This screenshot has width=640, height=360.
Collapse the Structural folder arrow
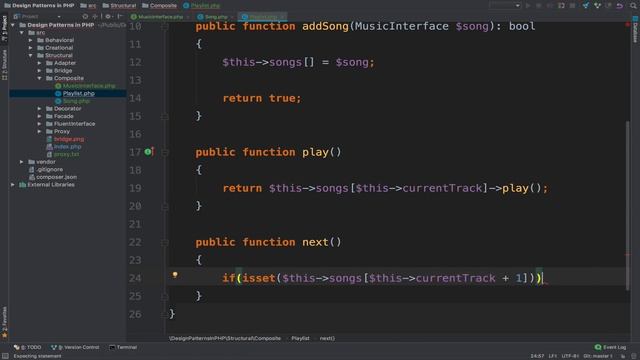(31, 56)
